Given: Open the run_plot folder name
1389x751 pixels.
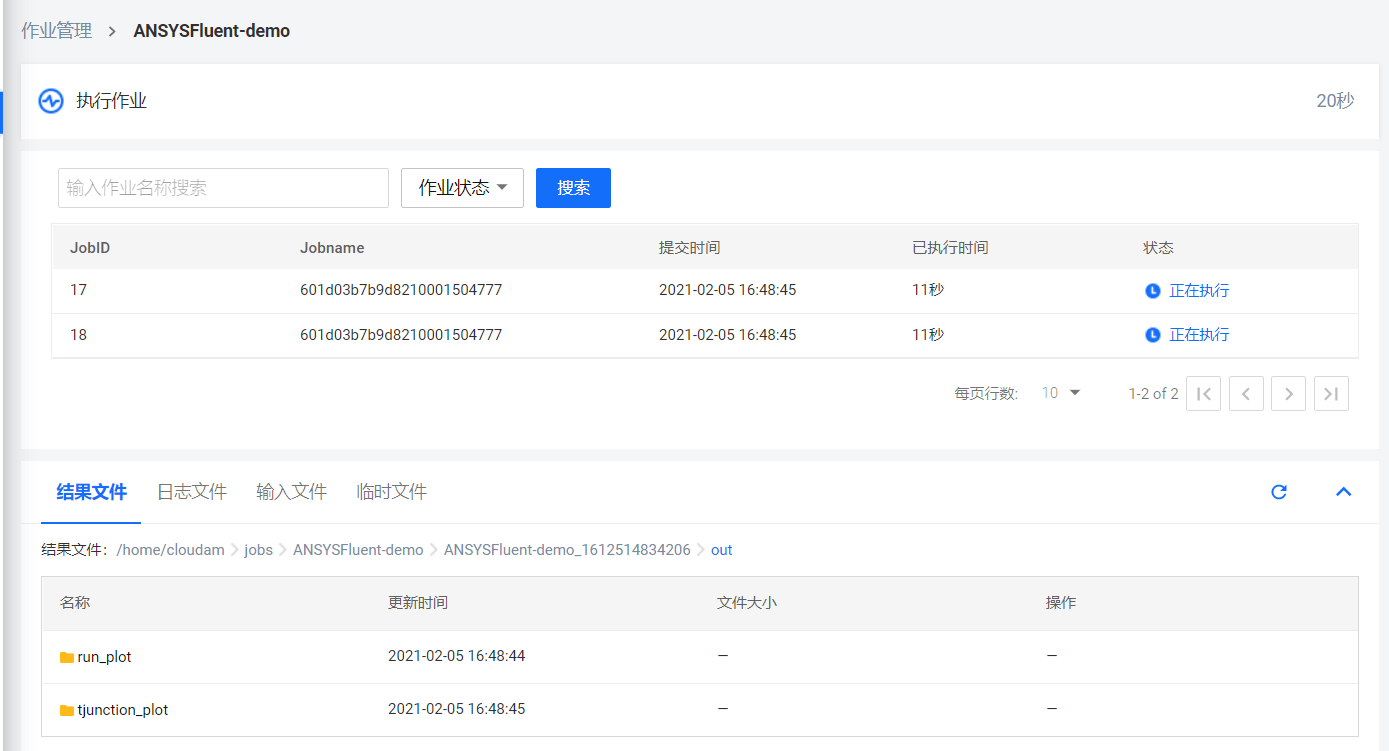Looking at the screenshot, I should tap(104, 657).
